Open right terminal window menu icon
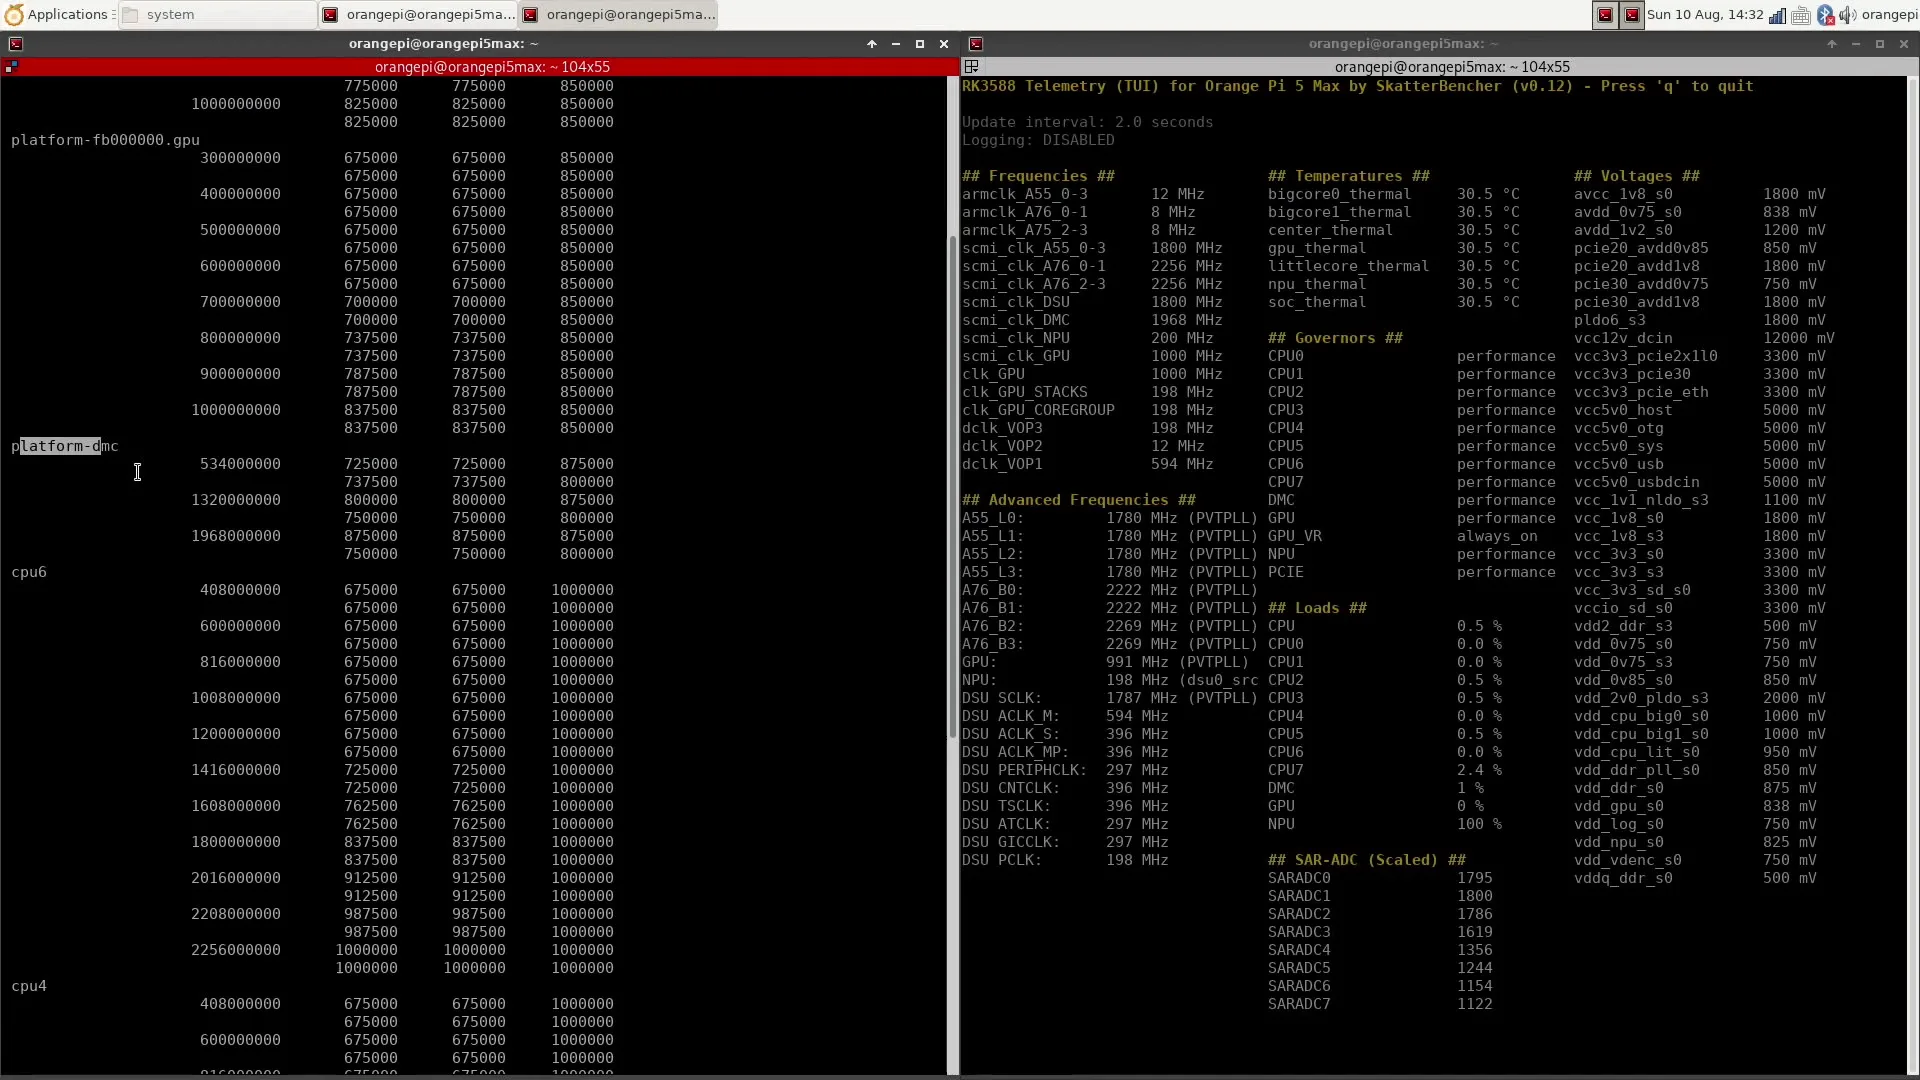 [x=976, y=44]
